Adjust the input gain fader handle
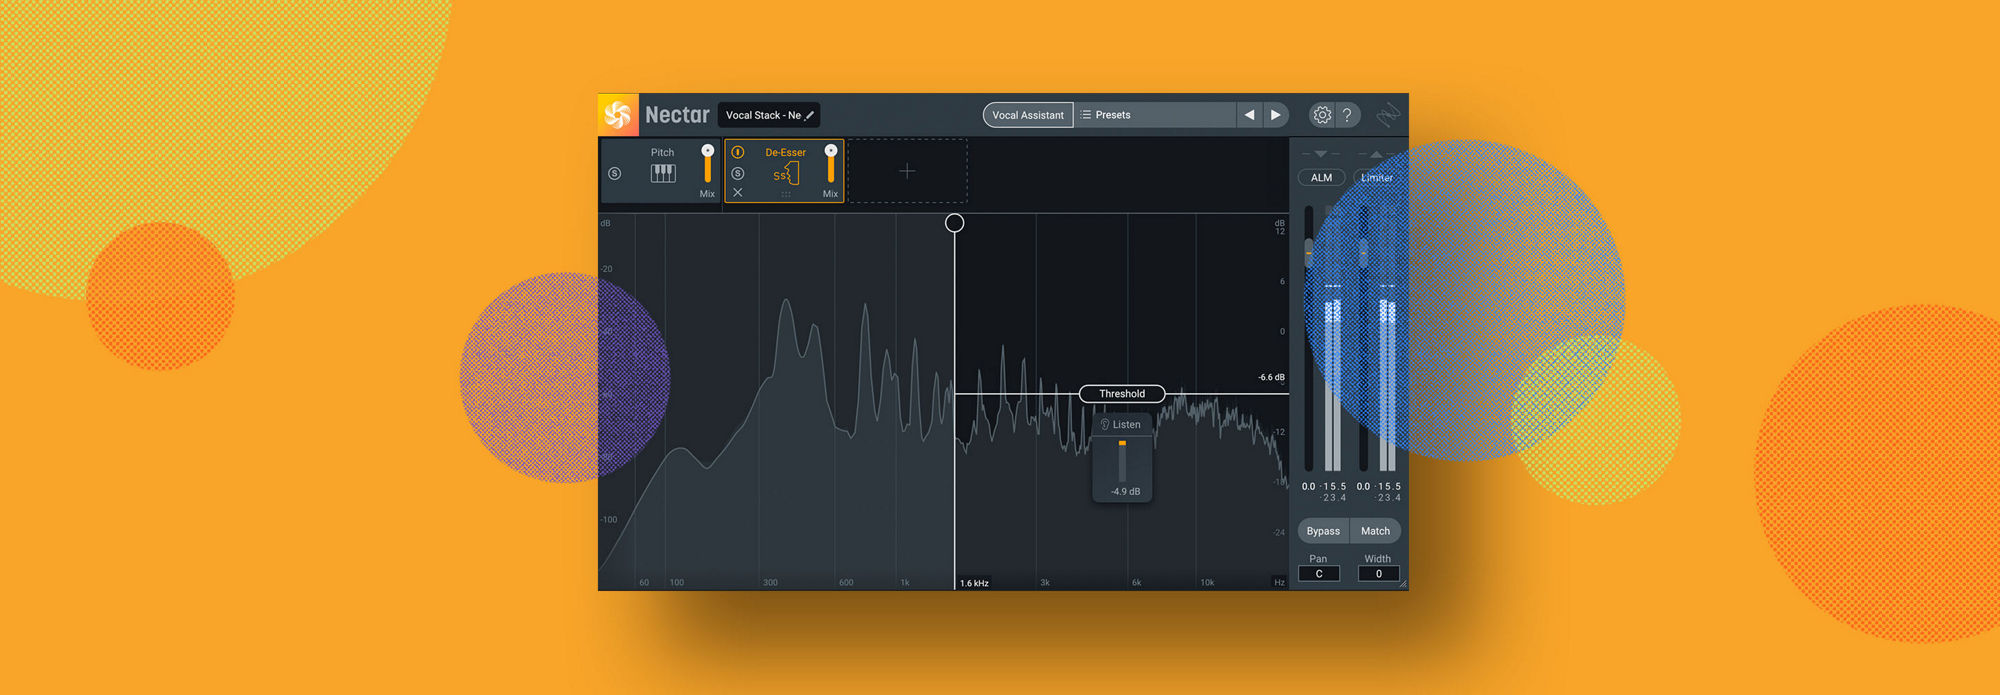Image resolution: width=2000 pixels, height=695 pixels. 1308,251
